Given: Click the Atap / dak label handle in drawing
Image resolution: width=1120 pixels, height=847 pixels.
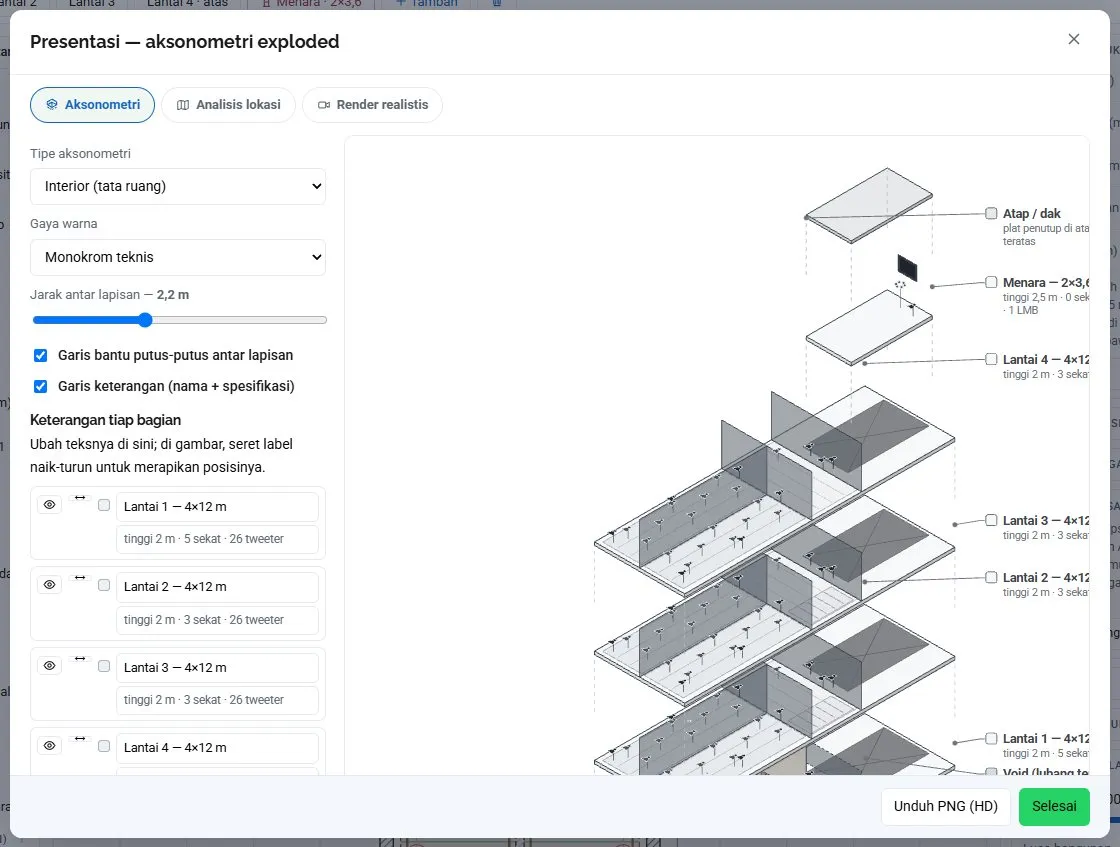Looking at the screenshot, I should [991, 213].
